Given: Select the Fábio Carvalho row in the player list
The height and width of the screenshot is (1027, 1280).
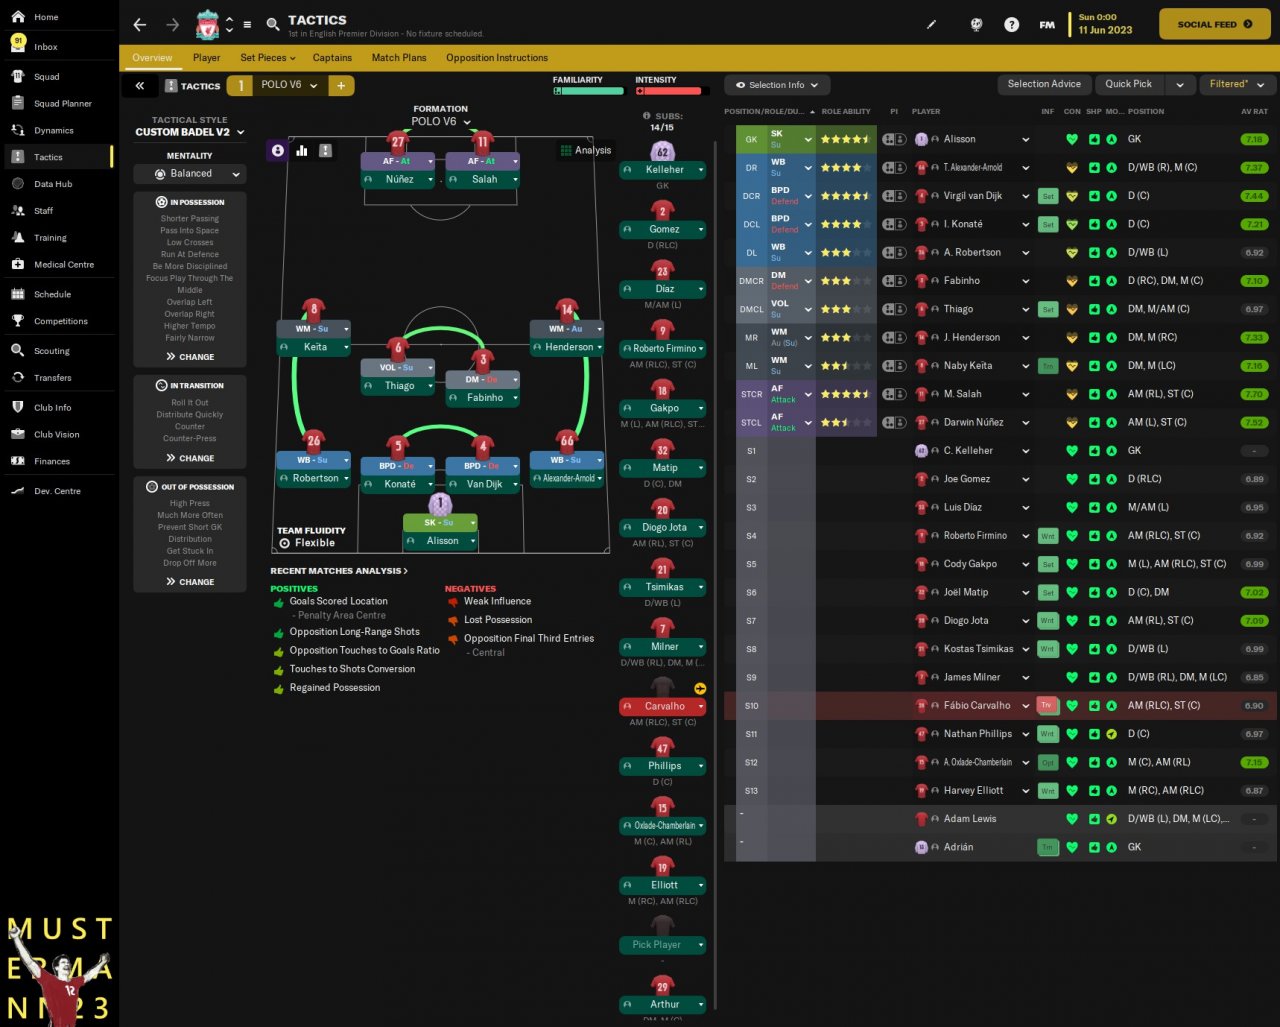Looking at the screenshot, I should (1000, 706).
